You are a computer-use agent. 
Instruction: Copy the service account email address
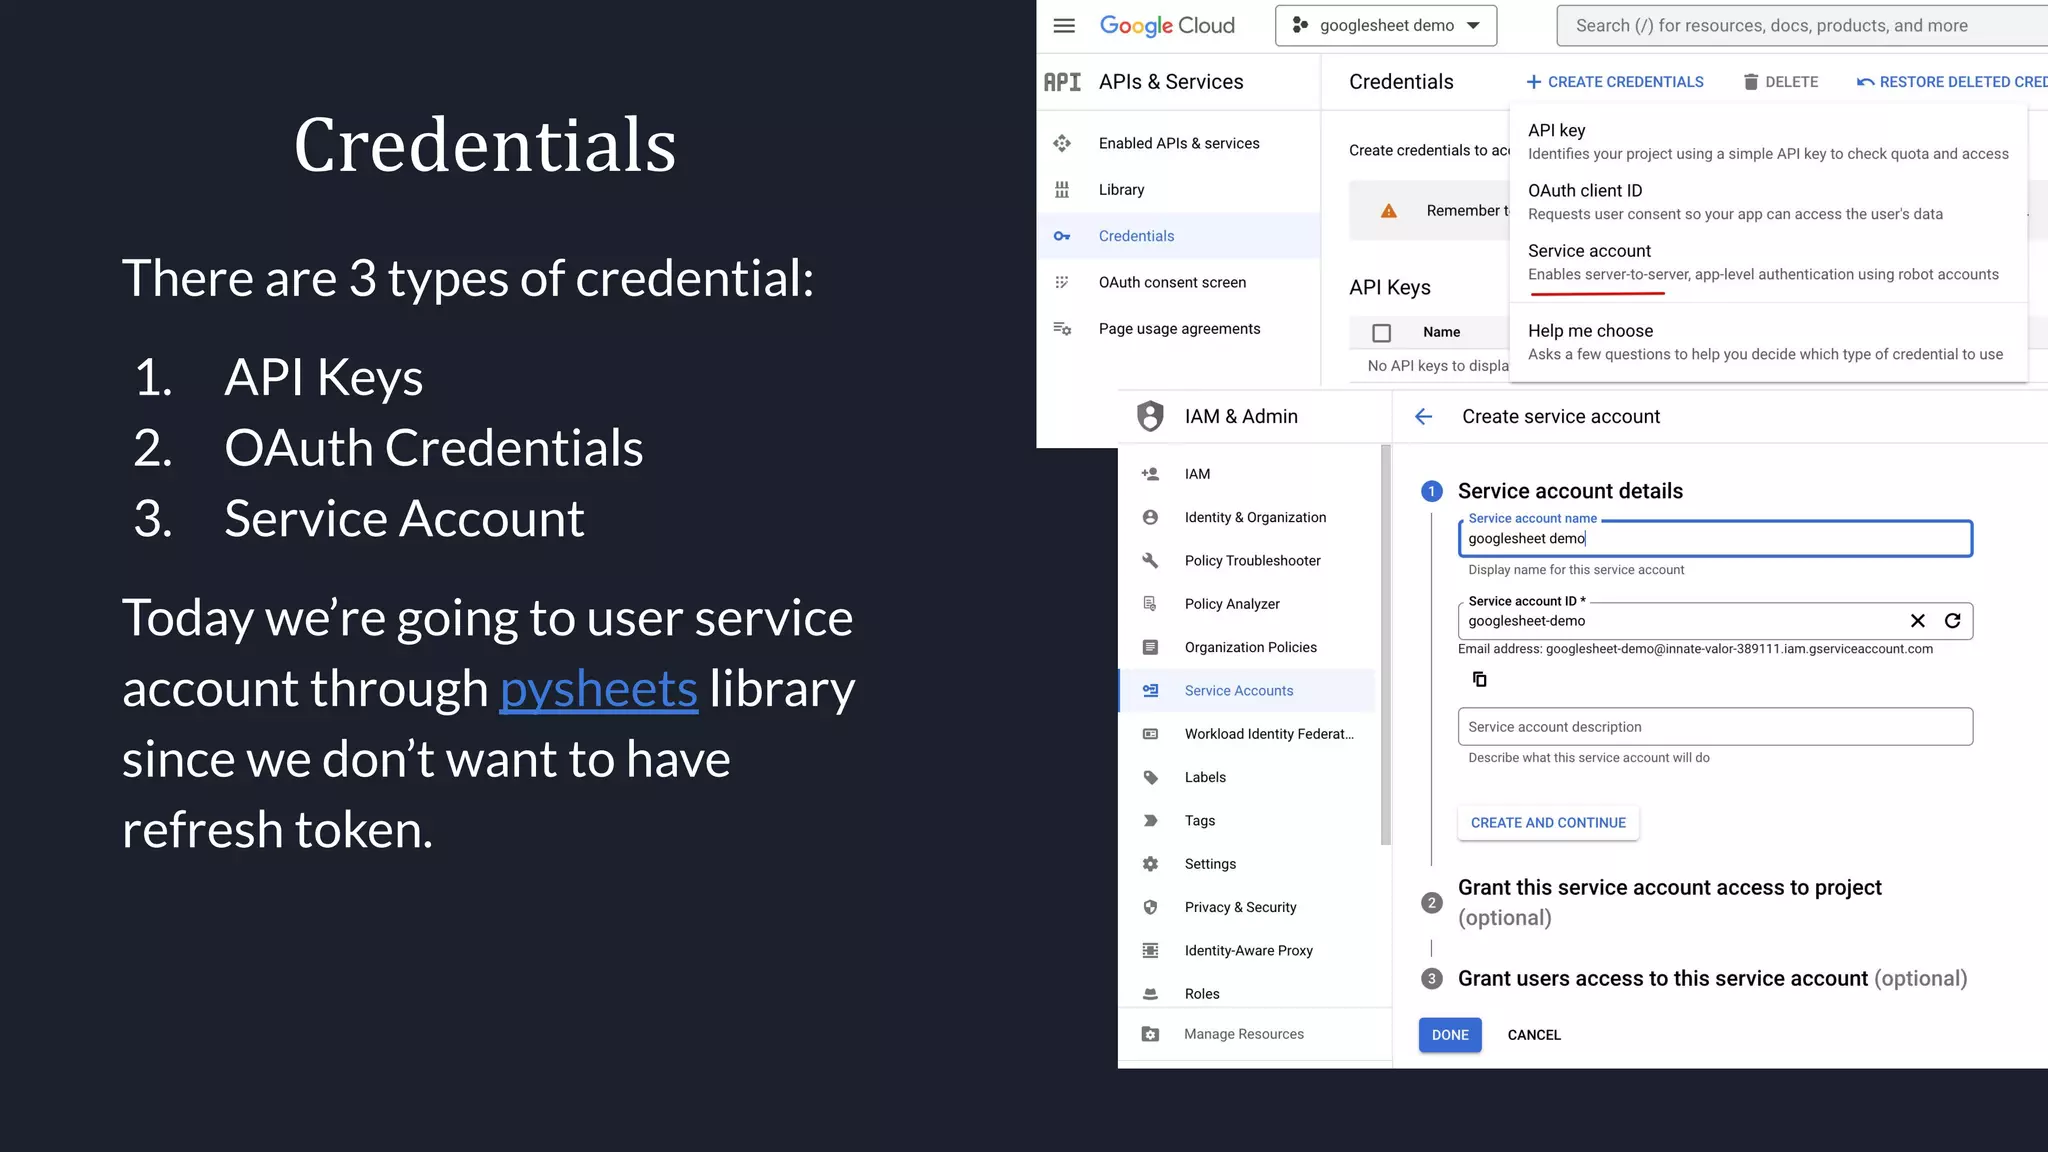pyautogui.click(x=1479, y=680)
